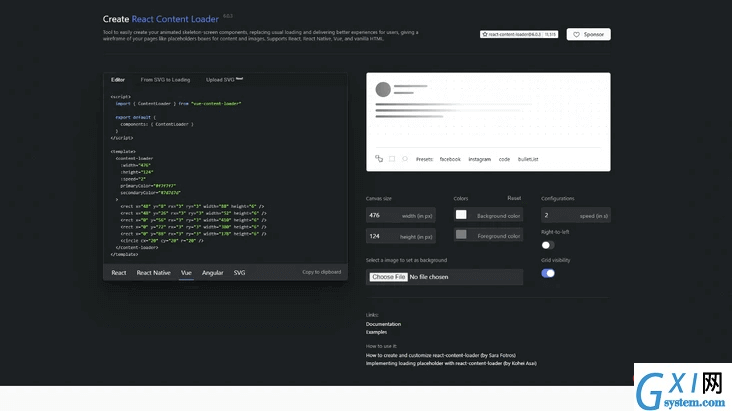
Task: Click Copy to clipboard
Action: [x=322, y=272]
